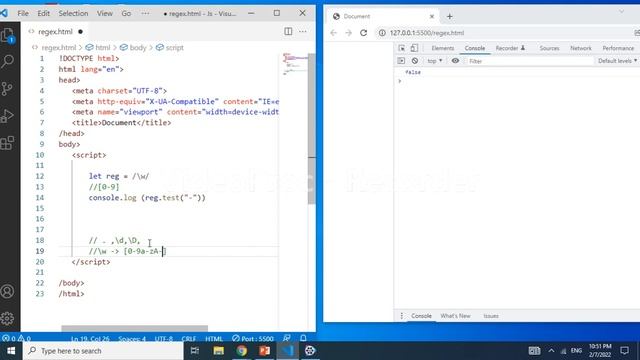Open a new Chrome tab
Viewport: 640px width, 360px height.
(449, 16)
